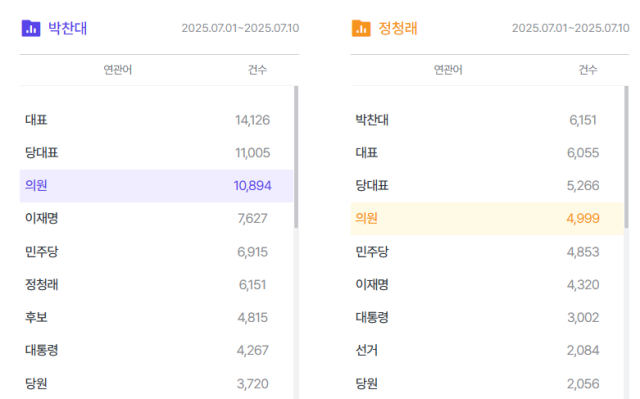Click the date range in the 박찬대 panel

coord(240,28)
